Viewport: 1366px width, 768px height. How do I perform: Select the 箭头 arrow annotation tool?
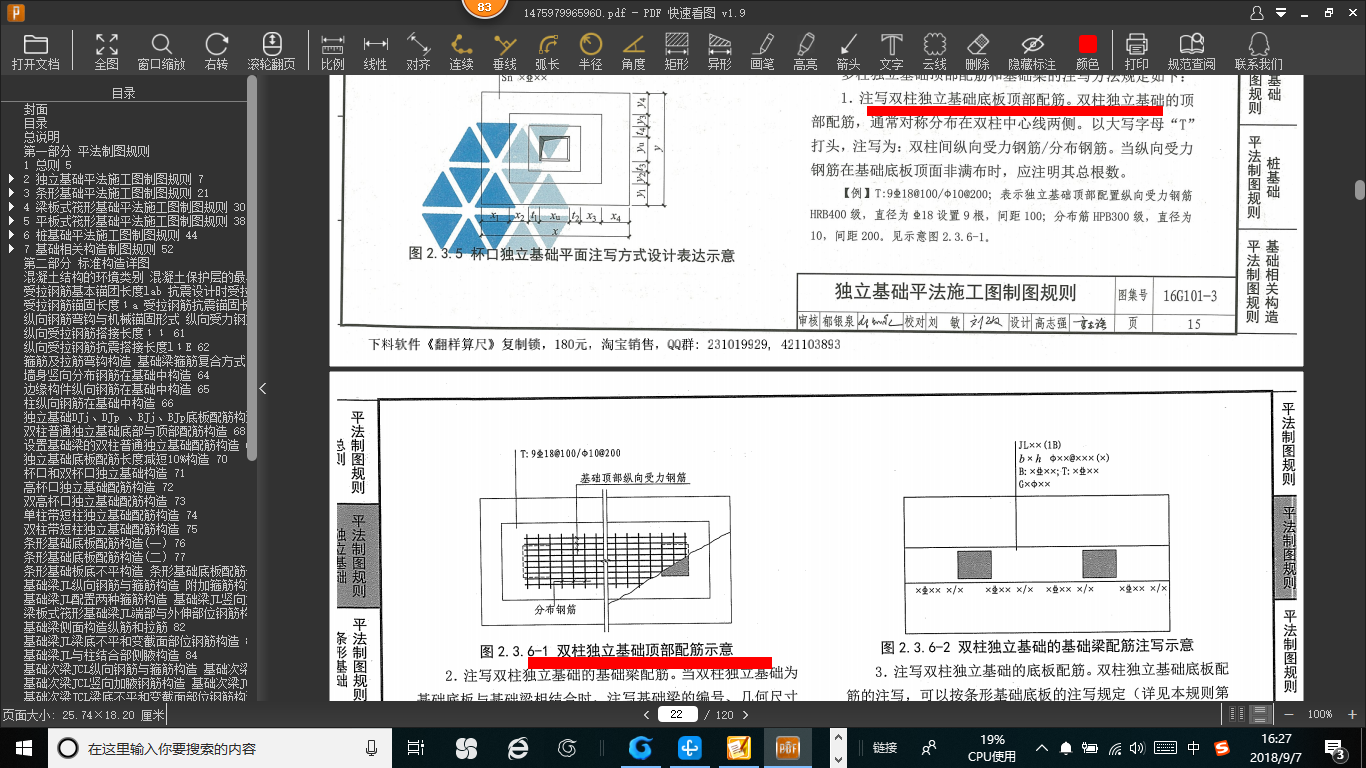(x=848, y=51)
